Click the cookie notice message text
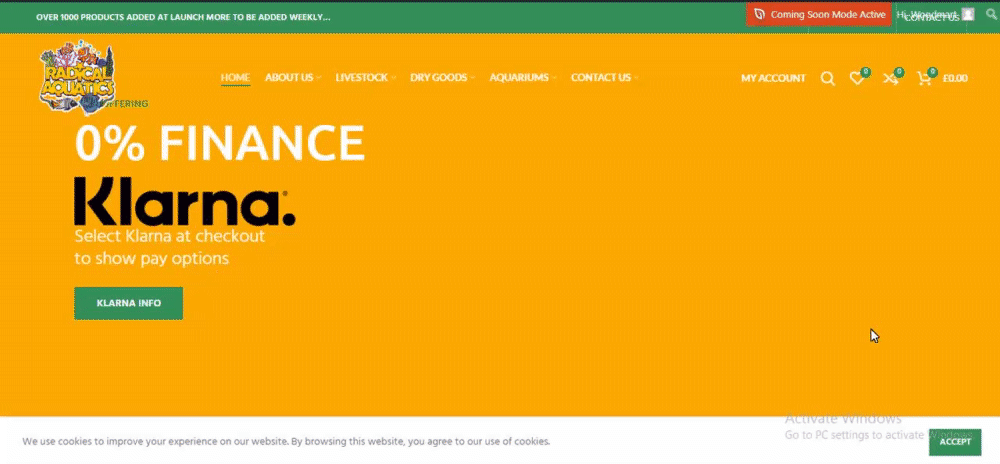 [286, 441]
